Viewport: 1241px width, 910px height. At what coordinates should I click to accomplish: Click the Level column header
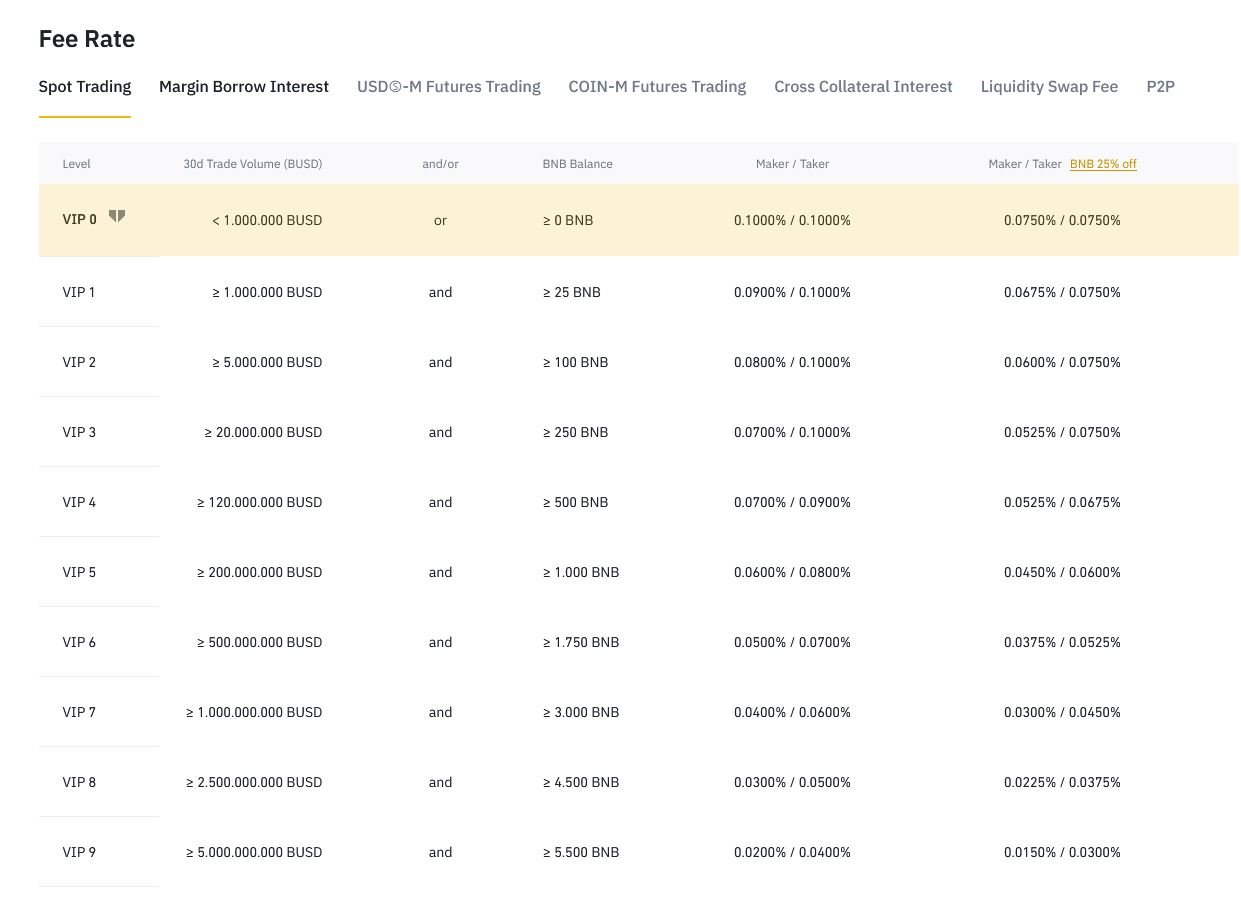coord(76,164)
